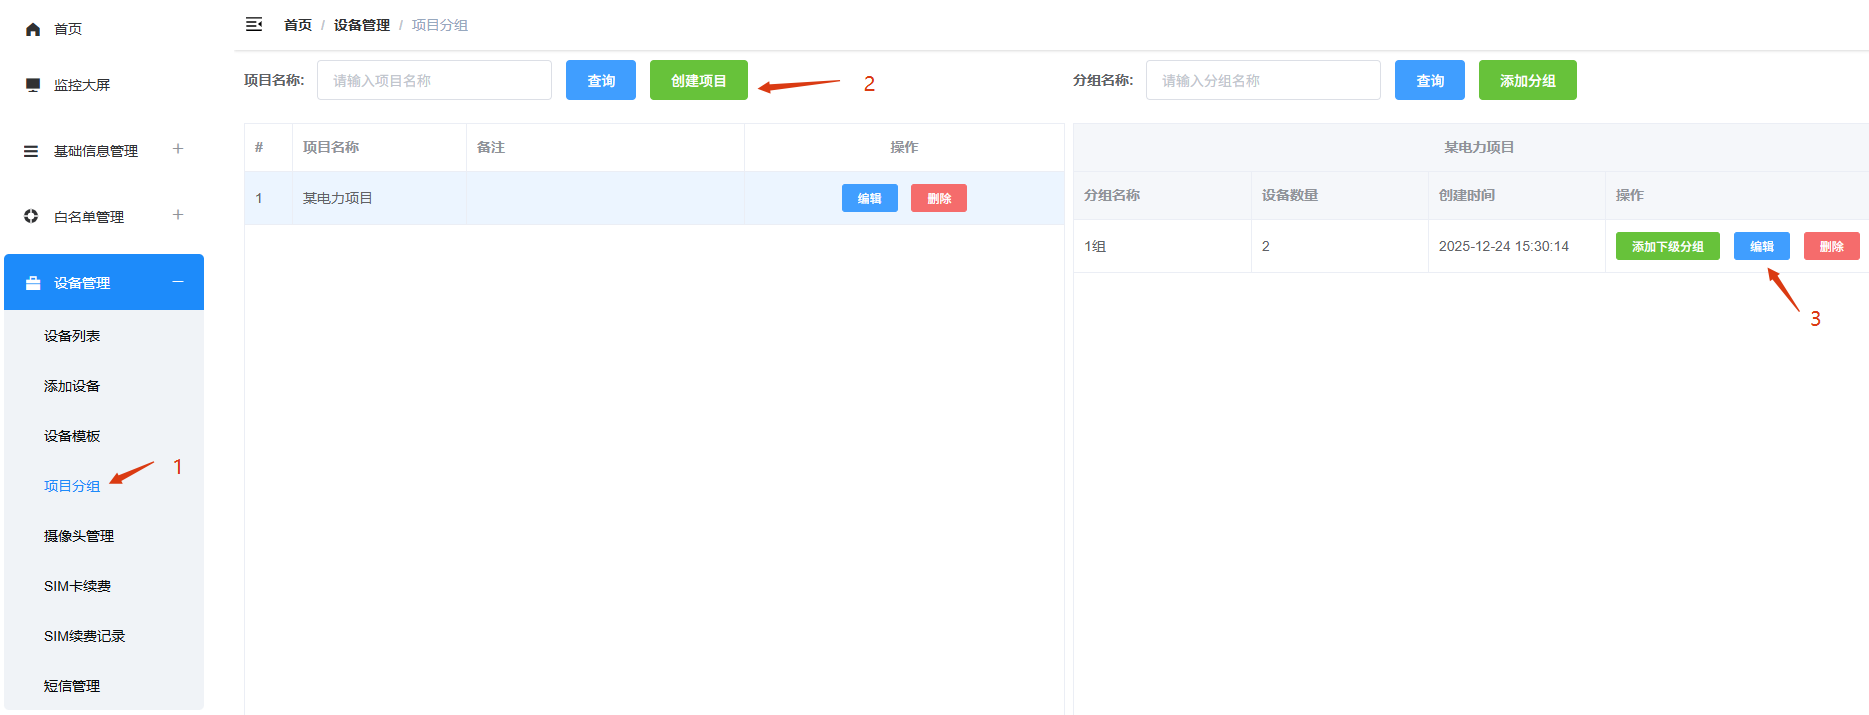Expand 基础信息管理 with its plus sign
Image resolution: width=1869 pixels, height=715 pixels.
[178, 149]
